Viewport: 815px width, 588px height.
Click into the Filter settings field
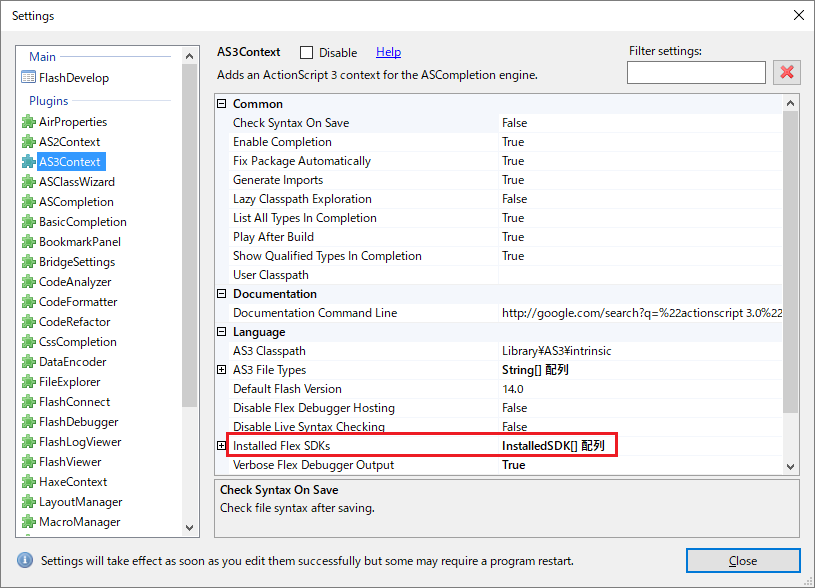tap(696, 72)
